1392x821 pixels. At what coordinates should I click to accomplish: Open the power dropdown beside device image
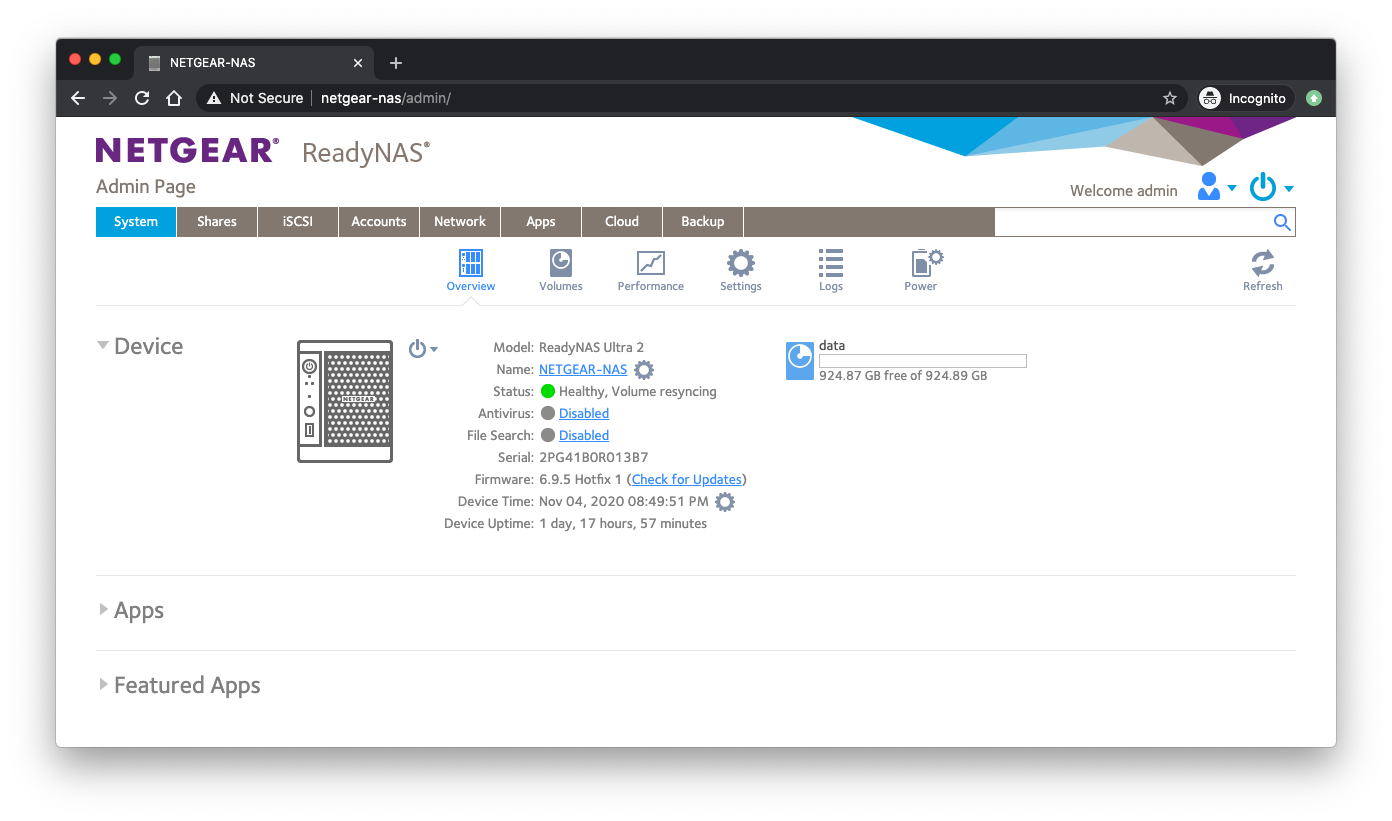[x=422, y=348]
